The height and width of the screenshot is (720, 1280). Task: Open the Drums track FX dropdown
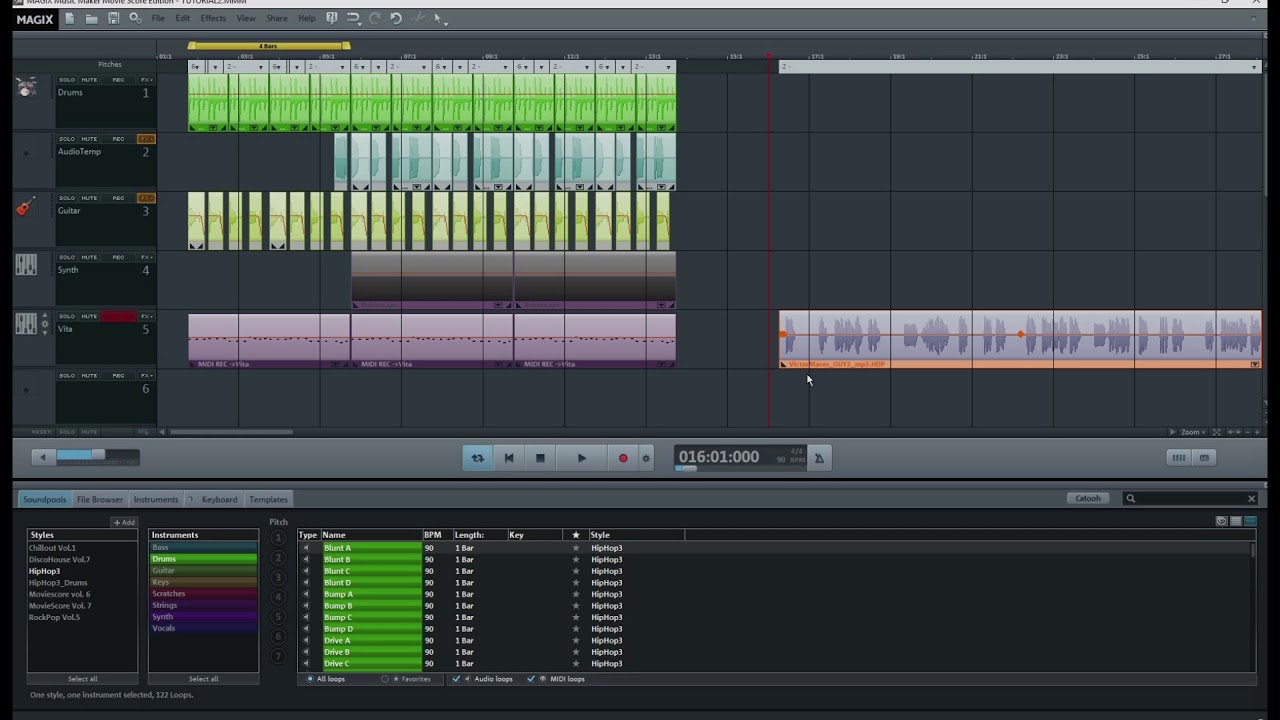(x=146, y=80)
